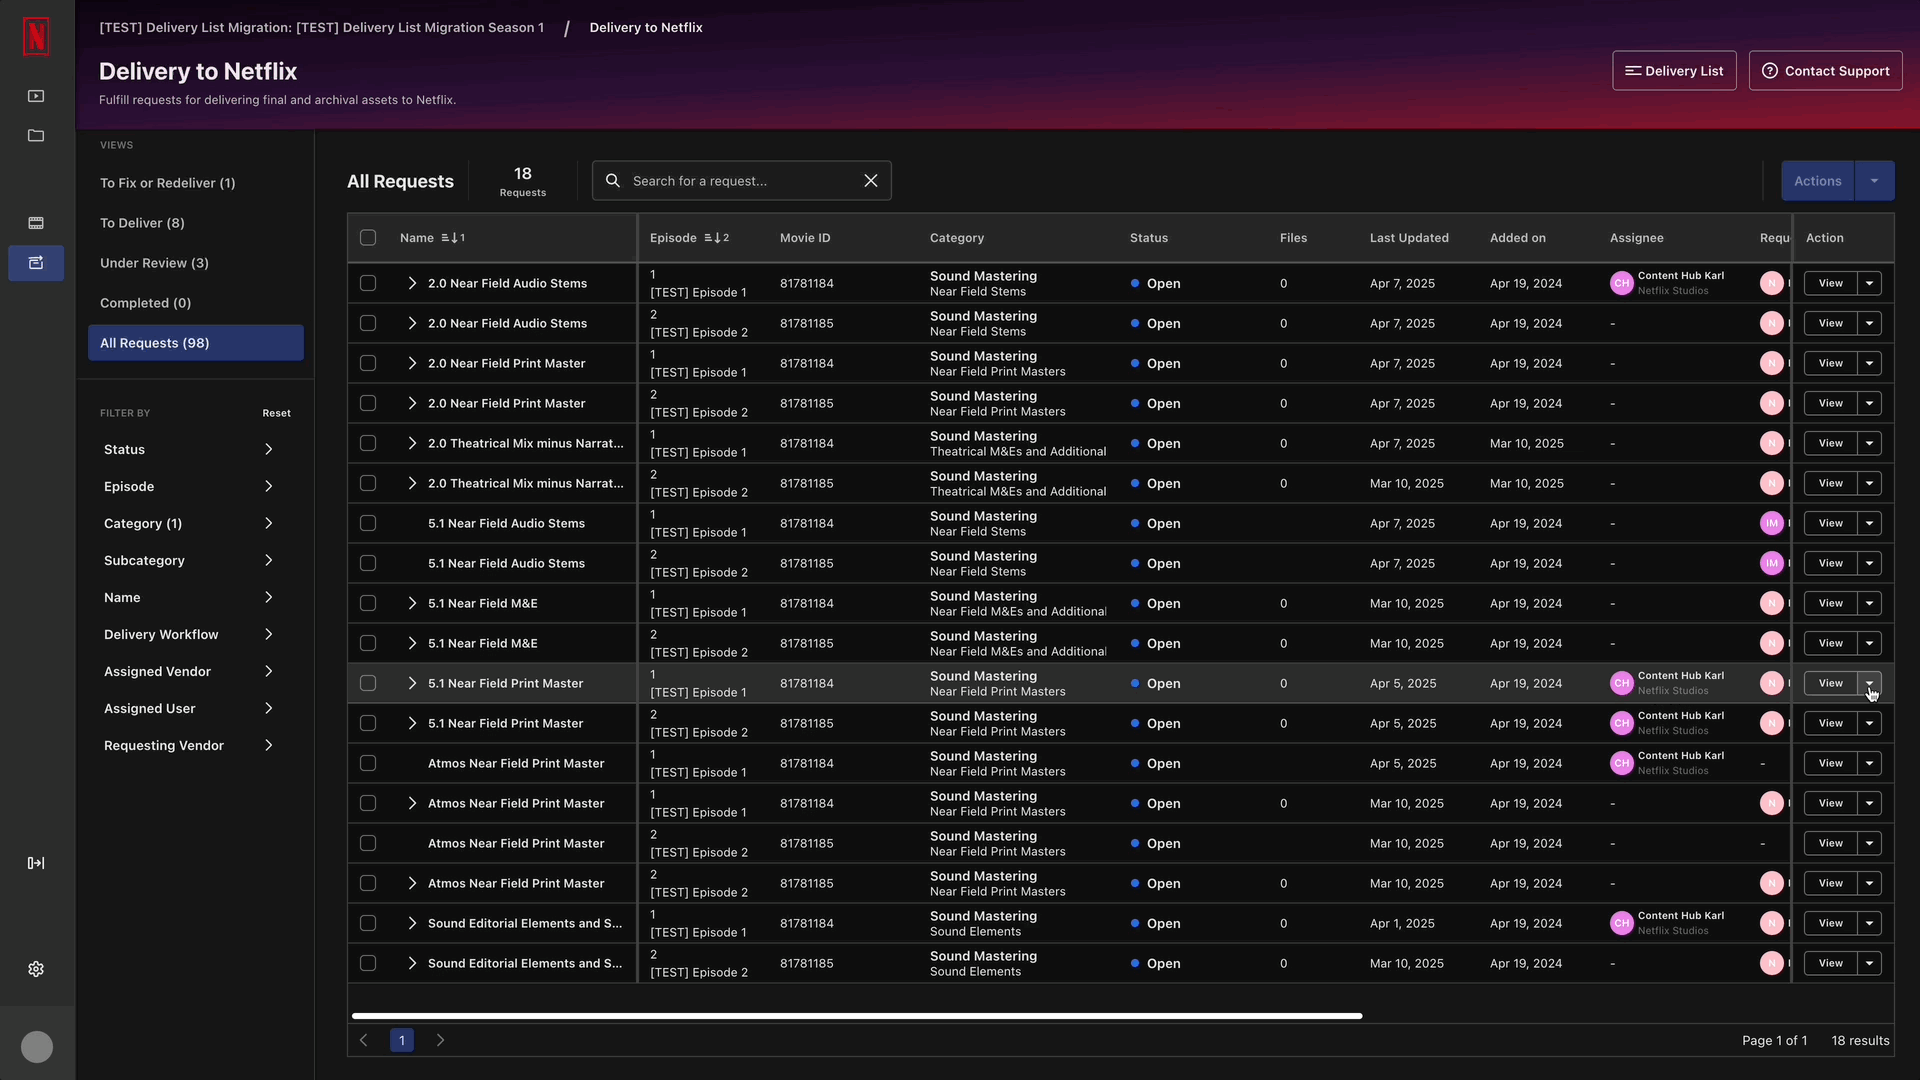Image resolution: width=1920 pixels, height=1080 pixels.
Task: Open the video player icon in sidebar
Action: point(36,96)
